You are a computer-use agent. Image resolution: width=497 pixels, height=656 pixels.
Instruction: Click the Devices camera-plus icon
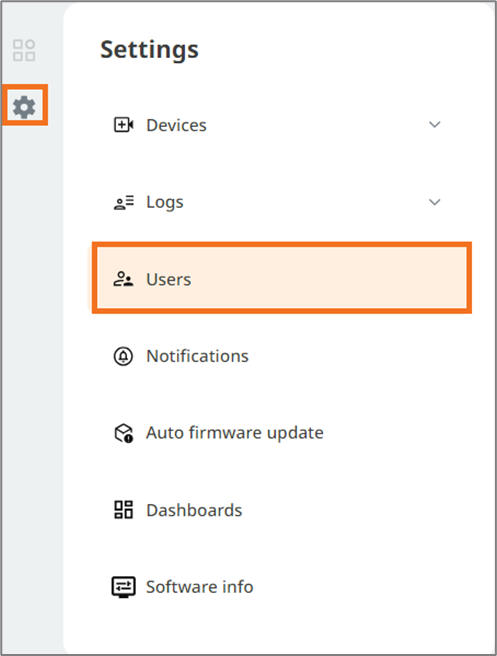(x=123, y=125)
